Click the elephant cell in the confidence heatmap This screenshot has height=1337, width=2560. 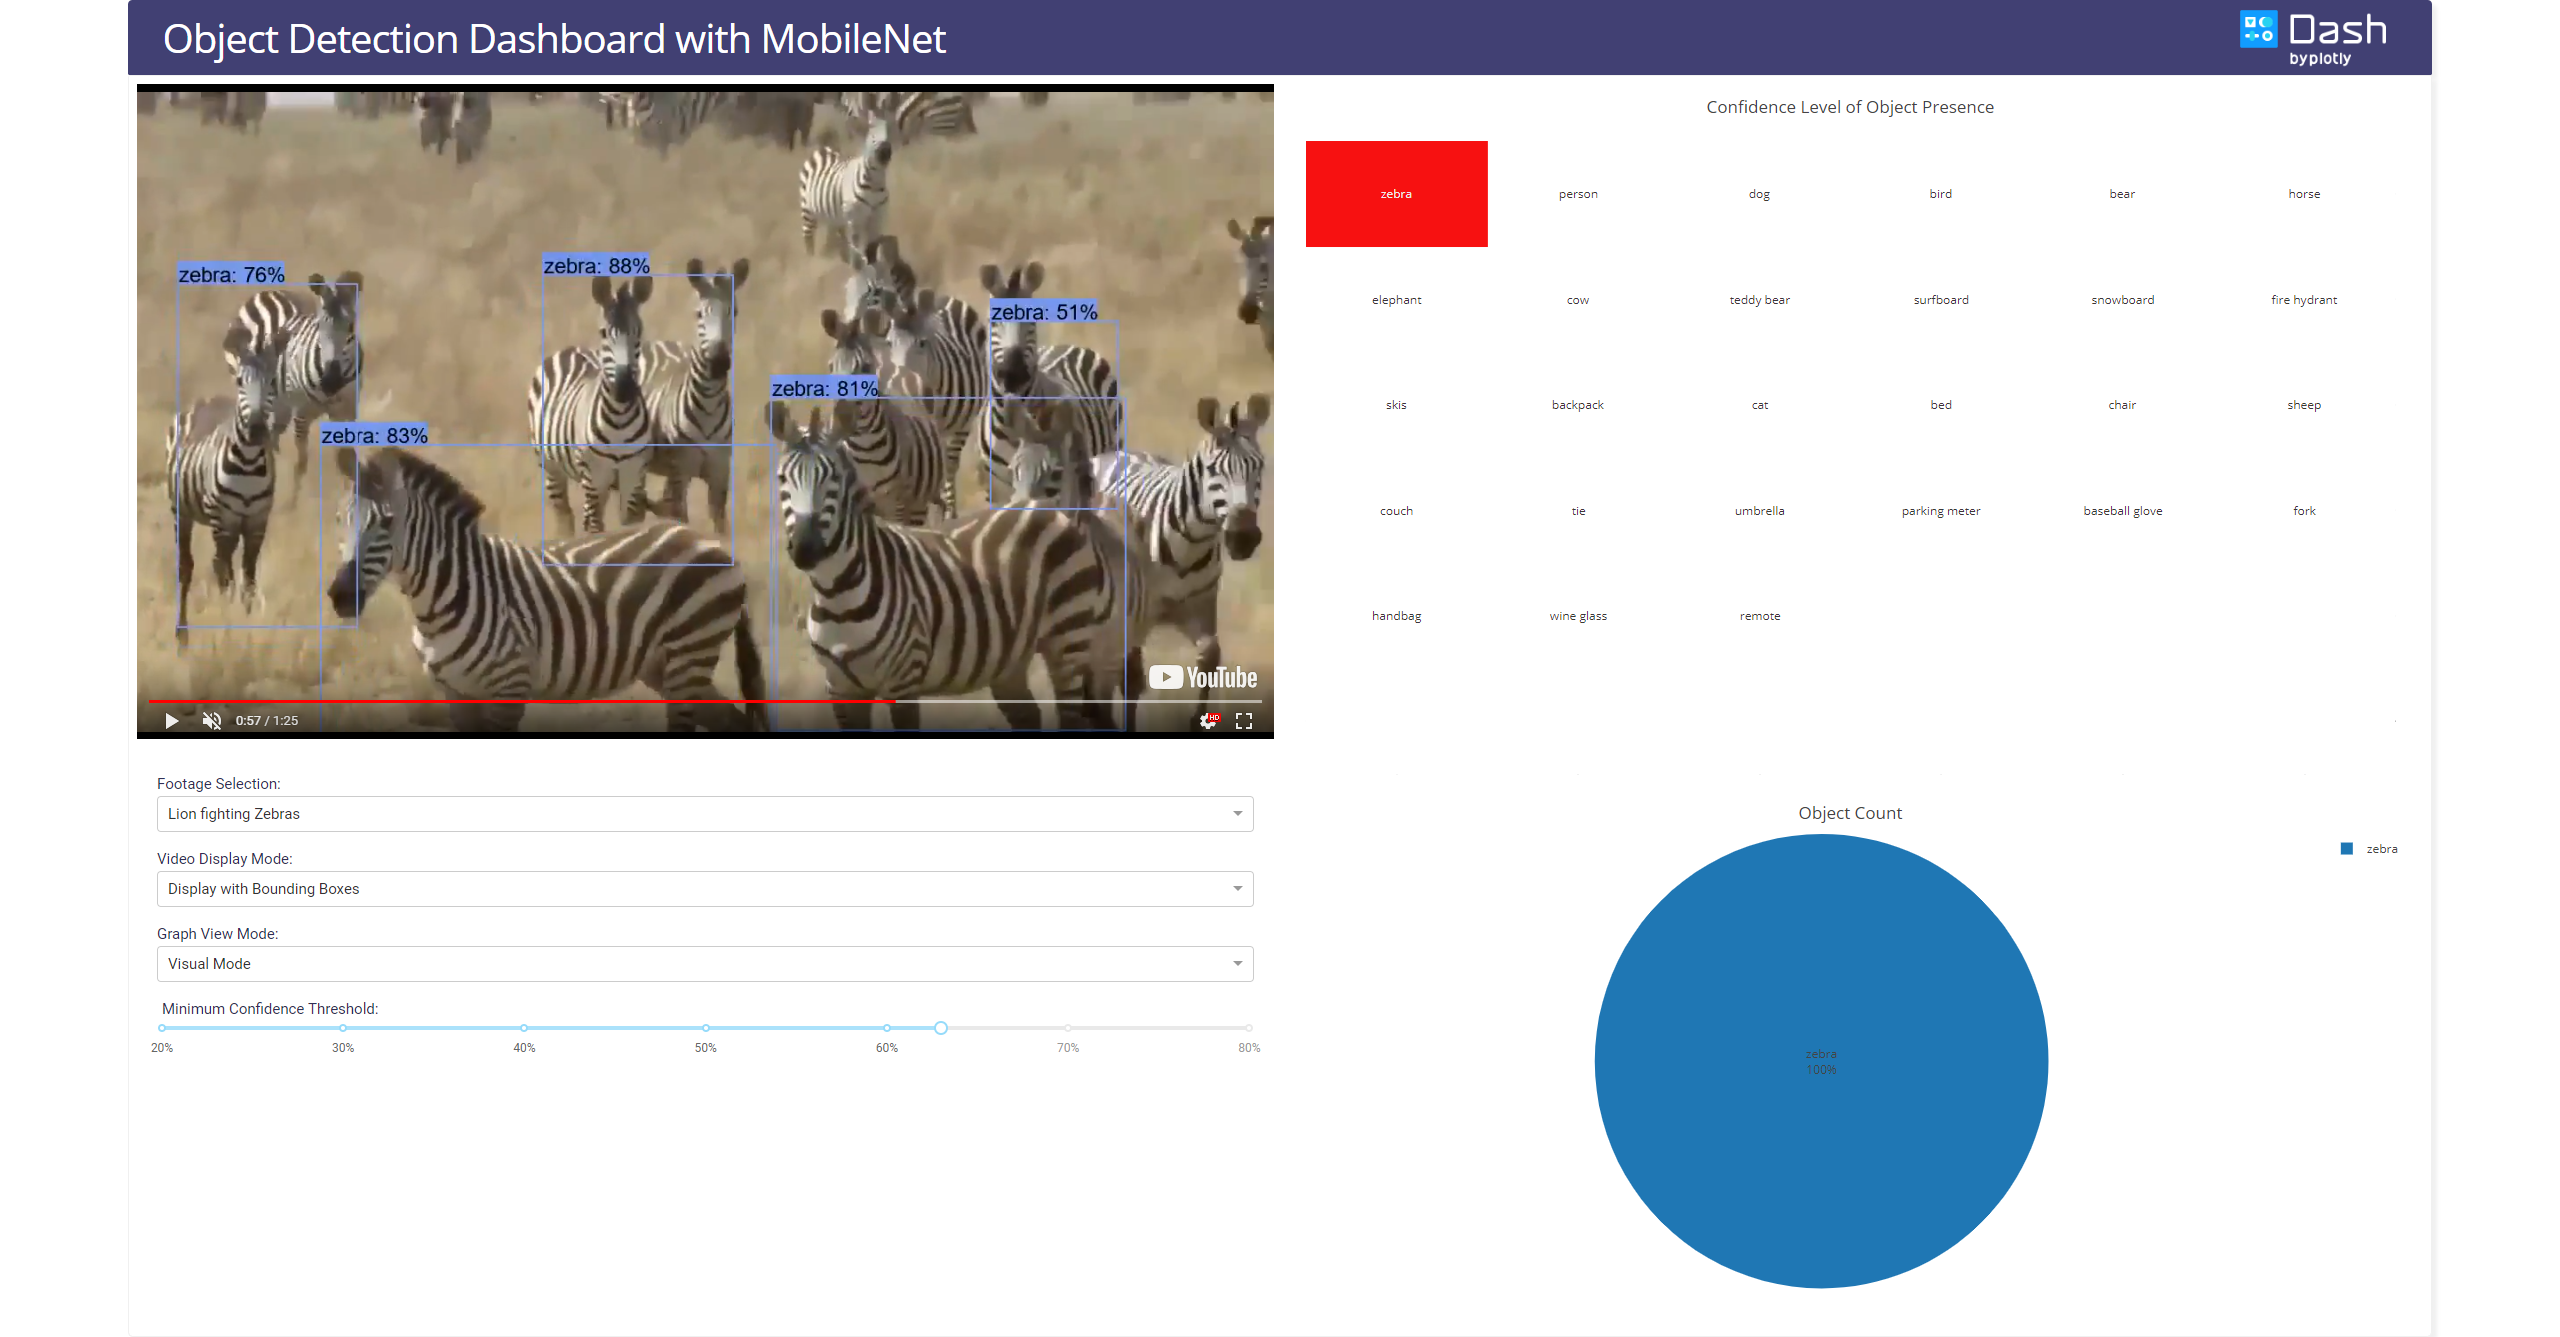point(1396,300)
